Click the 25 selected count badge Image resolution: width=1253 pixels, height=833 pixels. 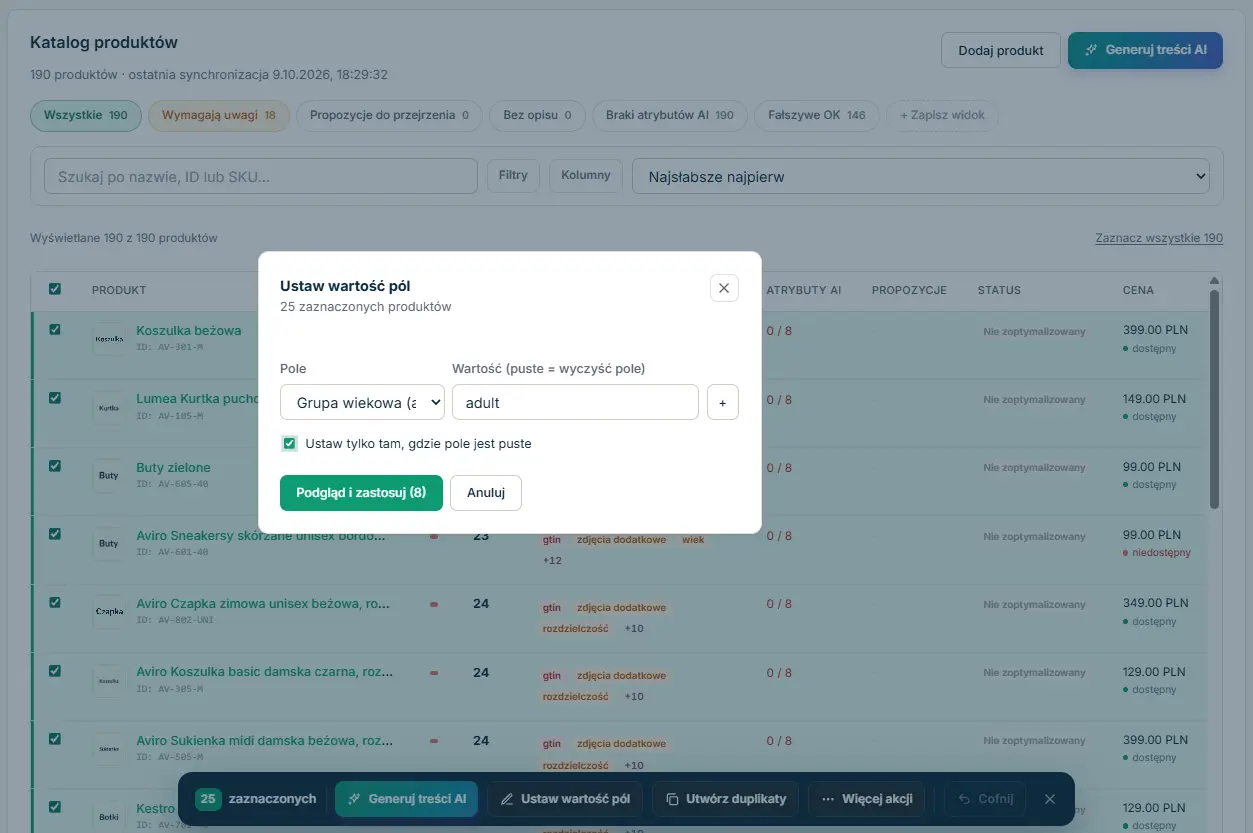(x=208, y=799)
